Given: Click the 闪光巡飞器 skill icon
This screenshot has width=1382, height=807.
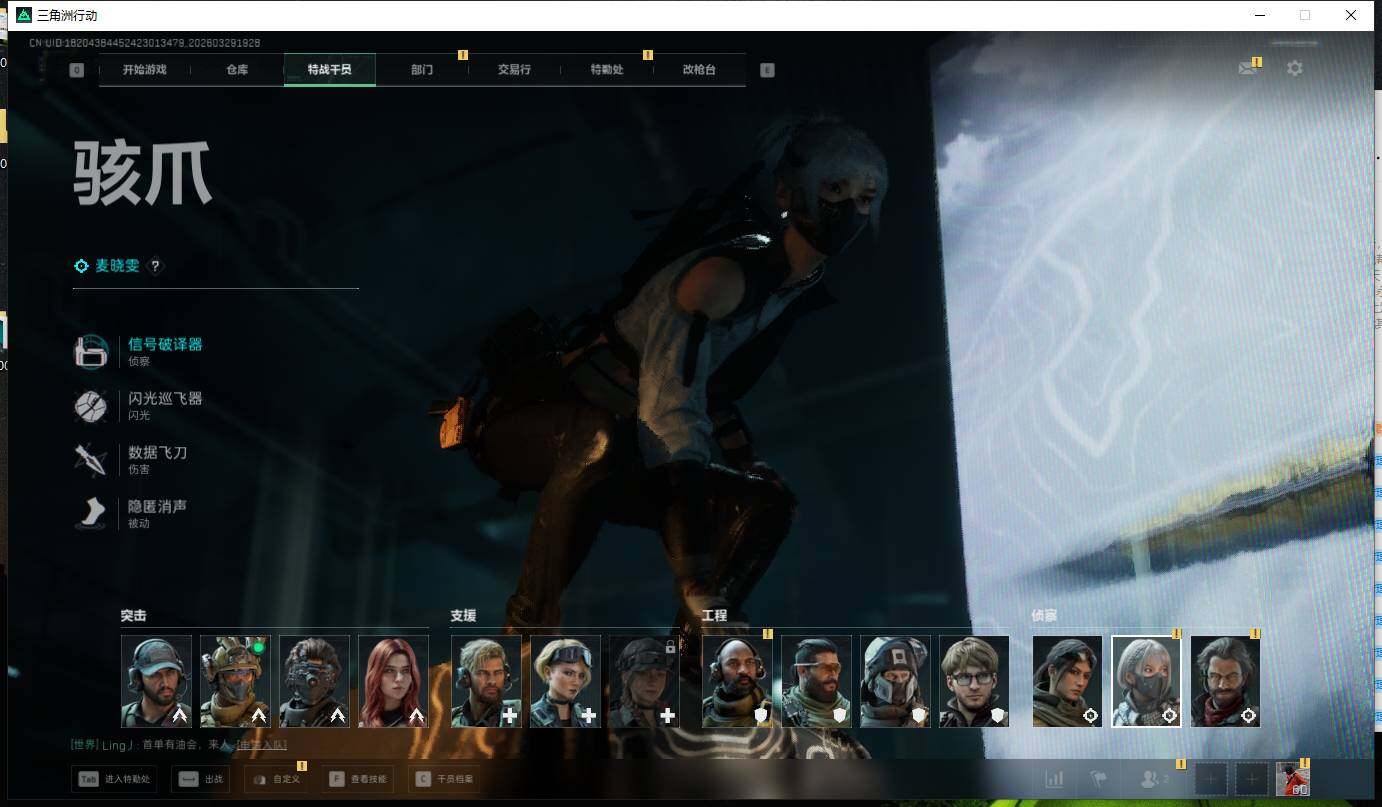Looking at the screenshot, I should pos(91,405).
